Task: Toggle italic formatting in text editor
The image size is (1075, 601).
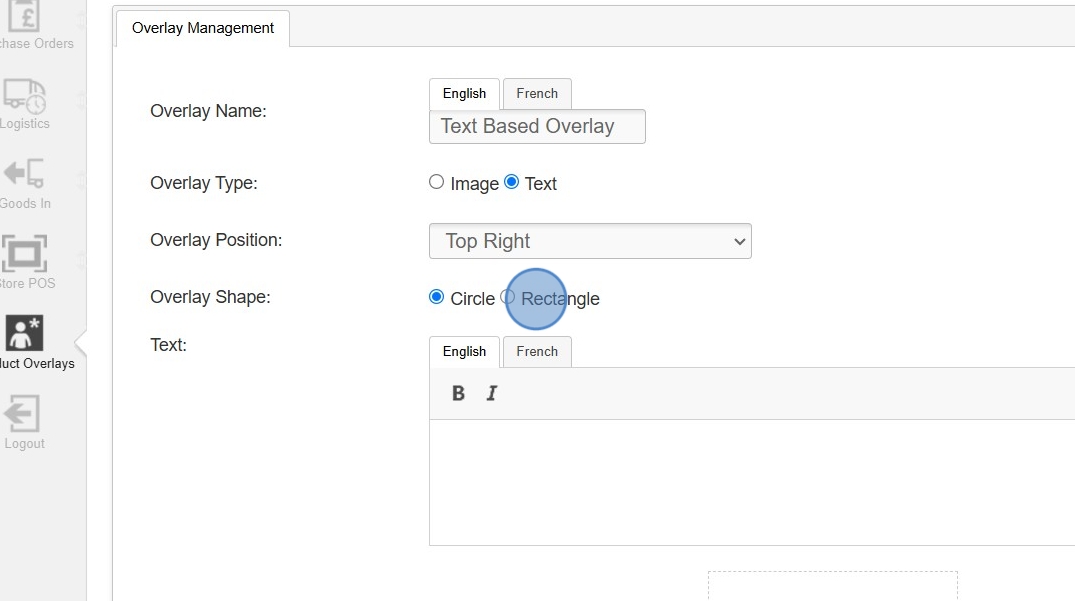Action: point(491,393)
